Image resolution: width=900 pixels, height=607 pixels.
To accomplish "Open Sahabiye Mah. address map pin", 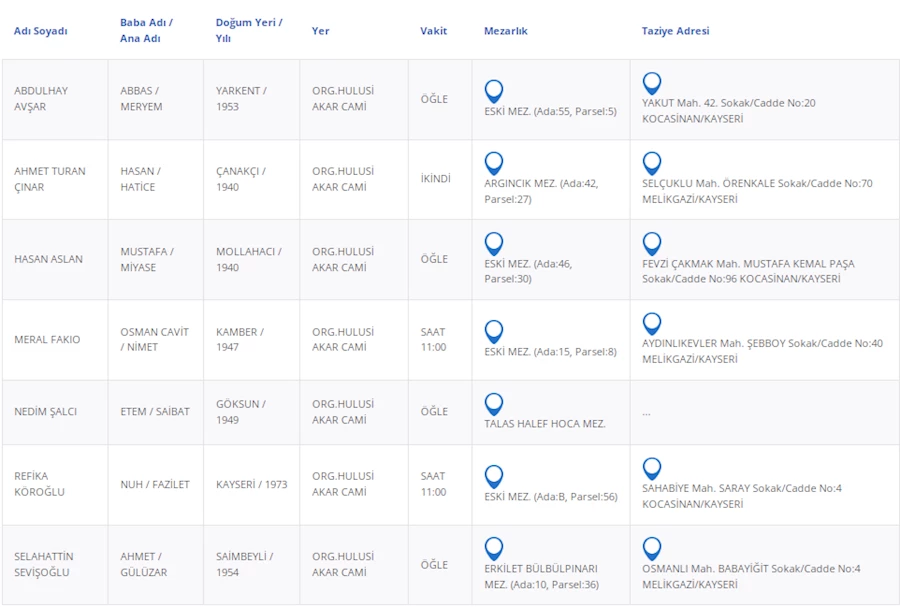I will (652, 468).
